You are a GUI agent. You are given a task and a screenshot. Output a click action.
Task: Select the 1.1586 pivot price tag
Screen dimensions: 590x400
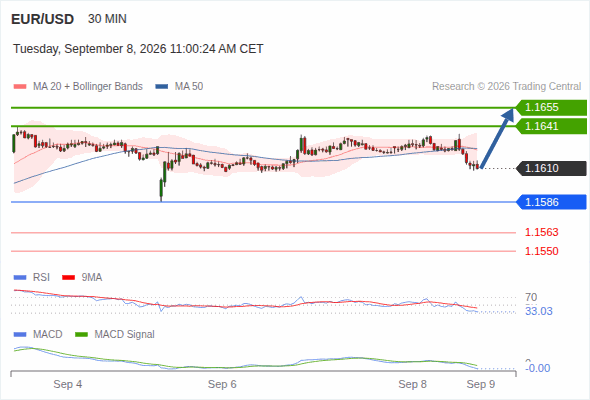551,202
